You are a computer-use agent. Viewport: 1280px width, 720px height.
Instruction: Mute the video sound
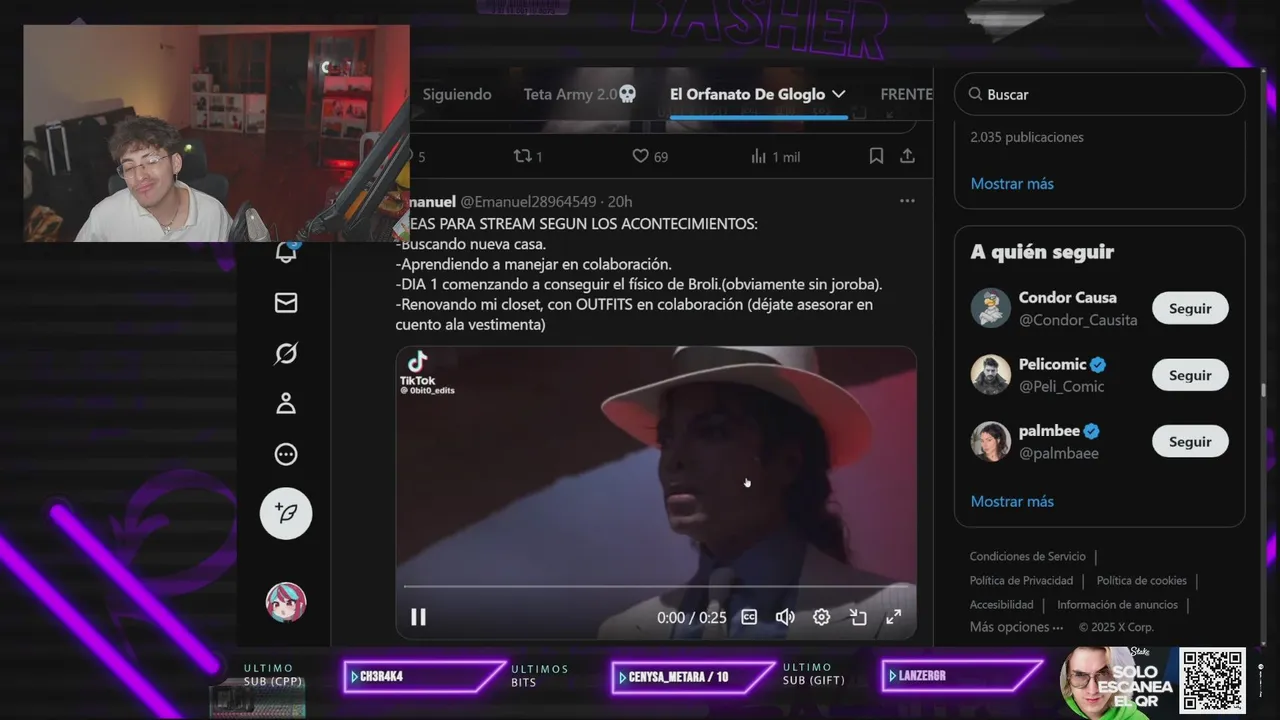tap(785, 617)
